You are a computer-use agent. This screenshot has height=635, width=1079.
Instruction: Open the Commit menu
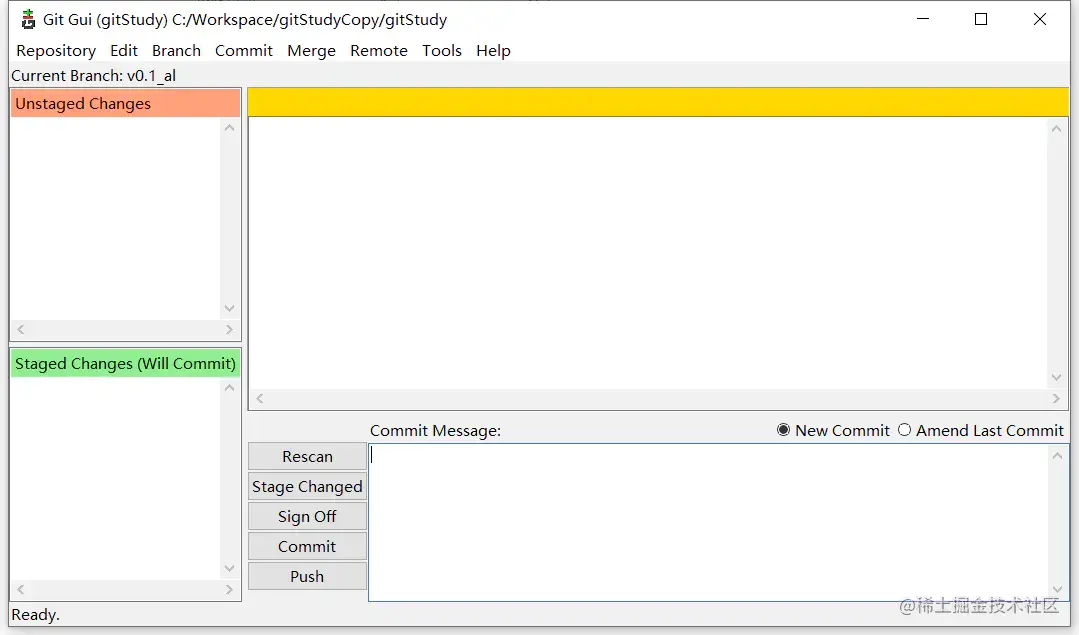click(244, 51)
